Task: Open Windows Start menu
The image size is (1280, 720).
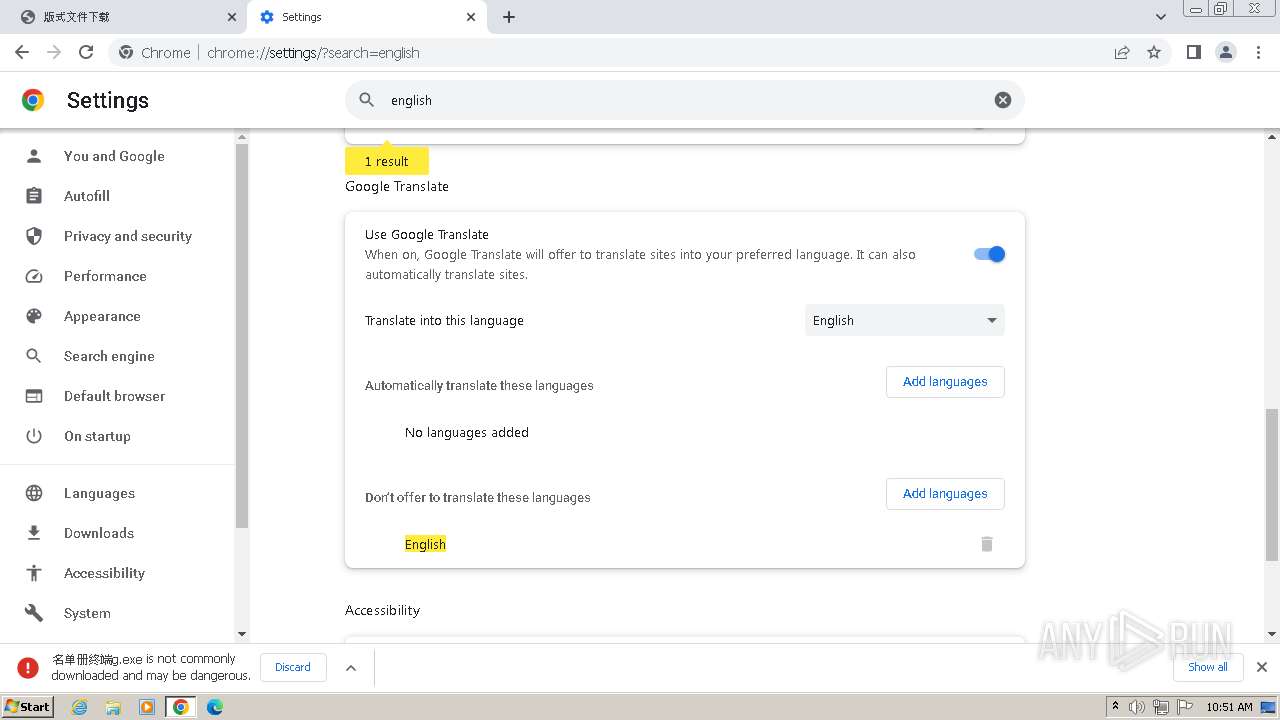Action: [27, 706]
